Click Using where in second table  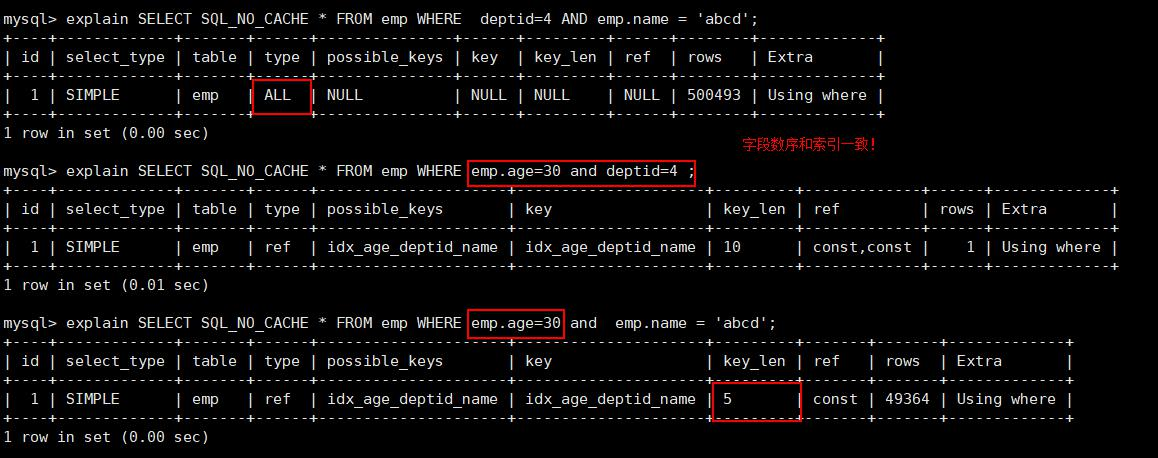click(x=1051, y=247)
